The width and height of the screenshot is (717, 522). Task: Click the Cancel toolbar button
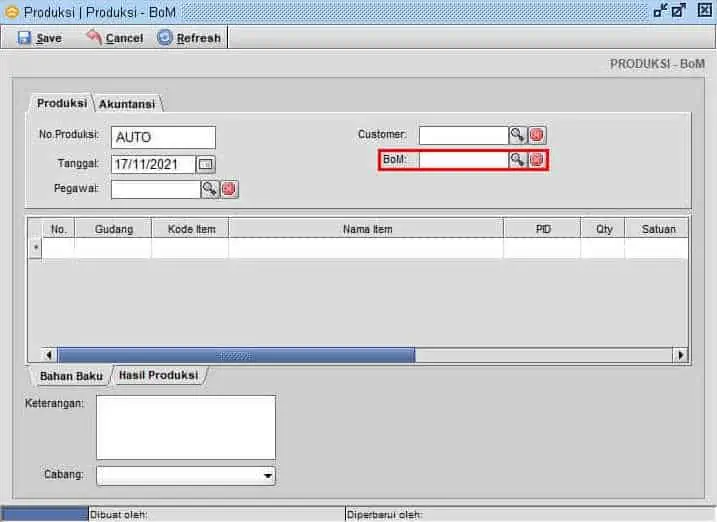[x=114, y=38]
